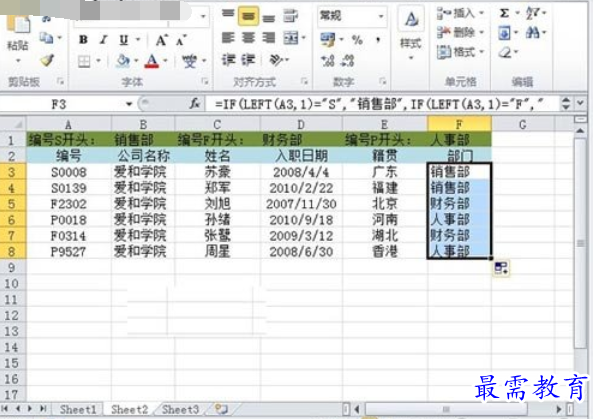The height and width of the screenshot is (419, 596).
Task: Decrease font size with small A
Action: (181, 40)
